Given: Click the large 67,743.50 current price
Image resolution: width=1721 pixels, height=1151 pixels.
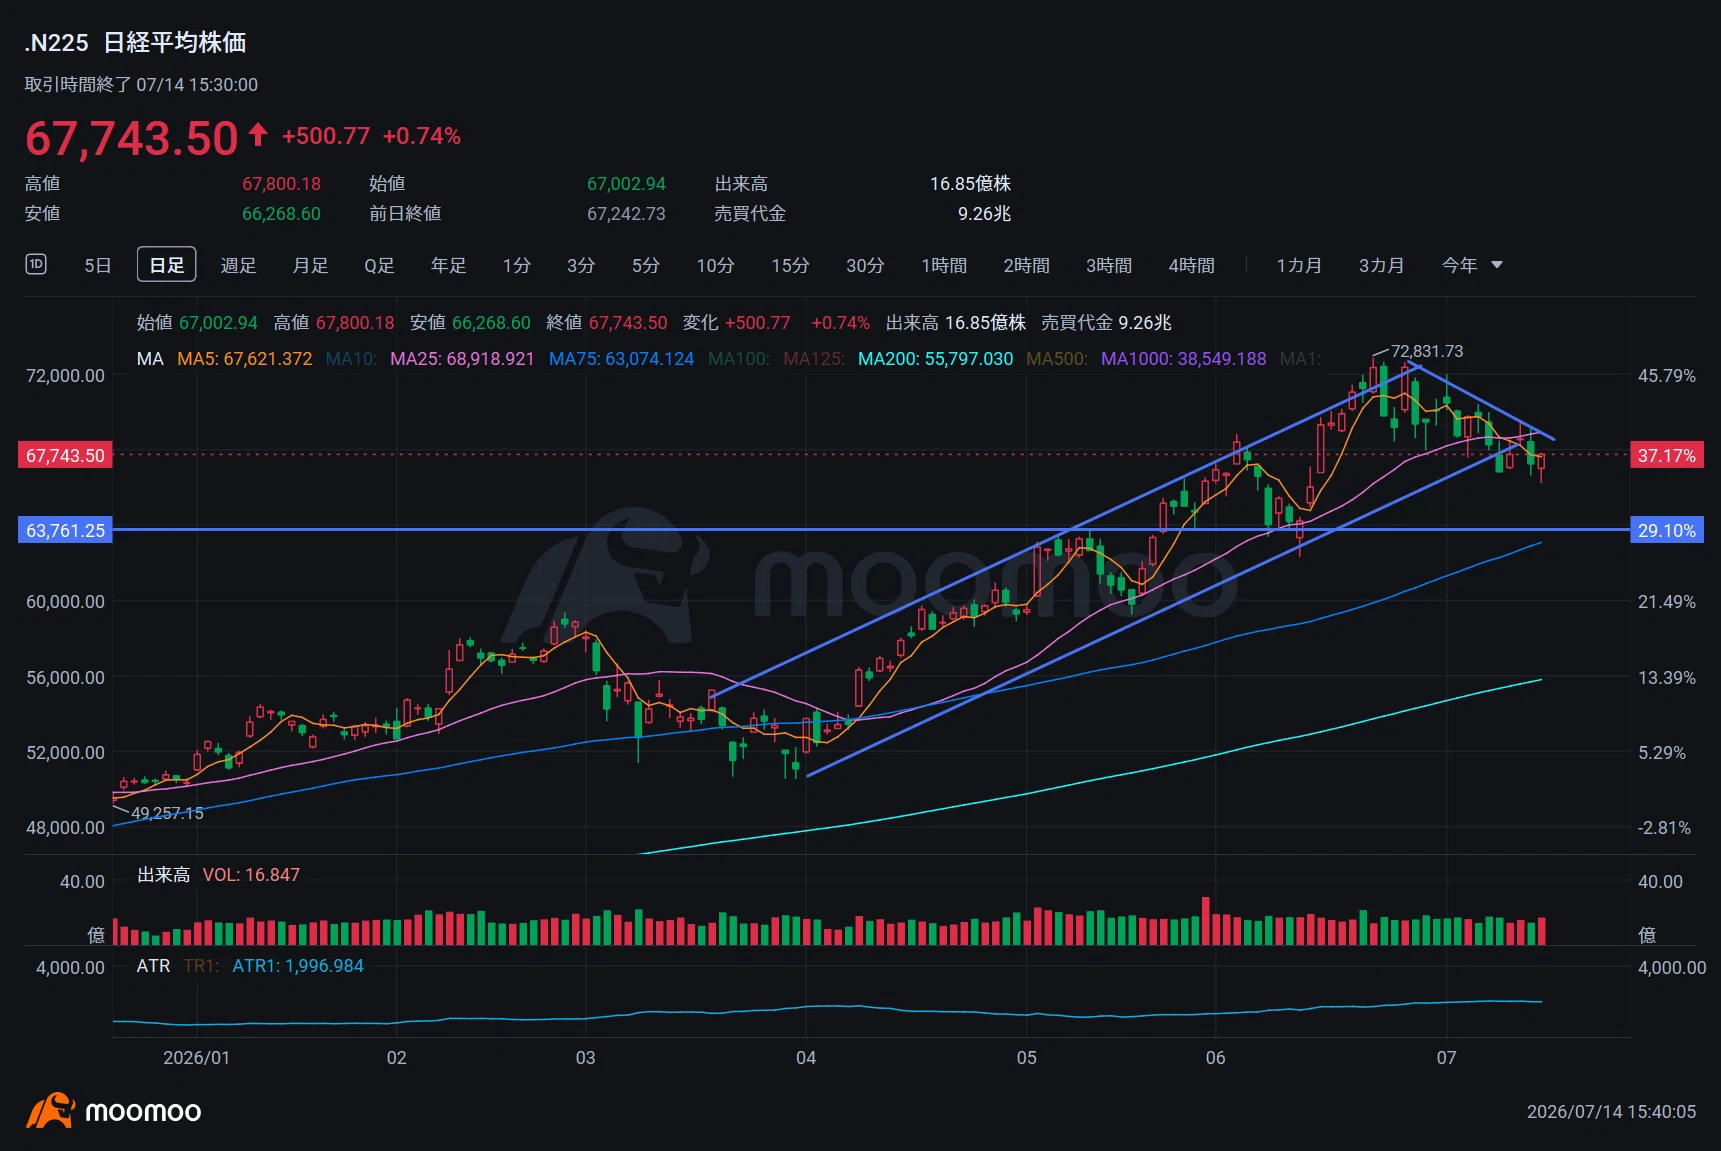Looking at the screenshot, I should 131,138.
